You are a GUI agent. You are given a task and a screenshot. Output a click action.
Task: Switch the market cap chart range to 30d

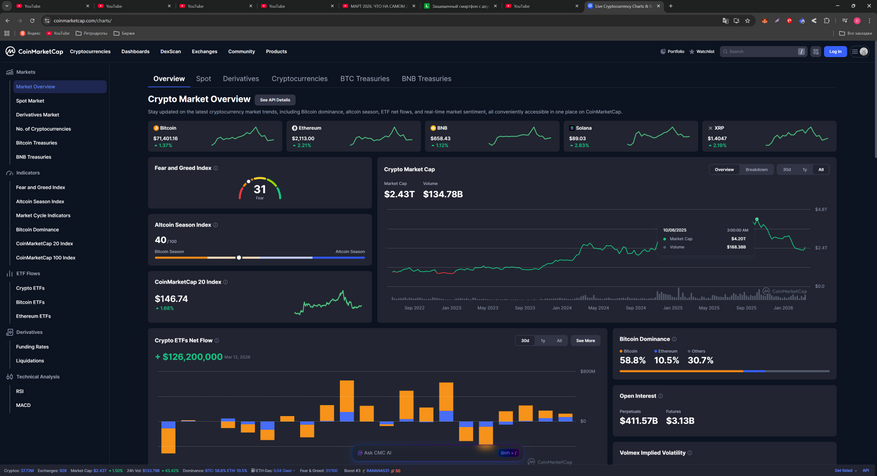point(787,169)
